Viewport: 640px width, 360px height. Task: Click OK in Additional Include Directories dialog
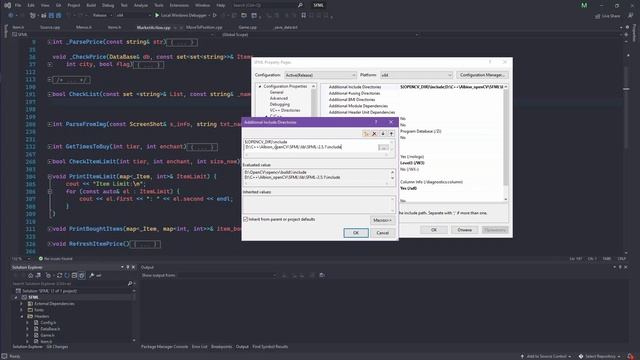coord(356,233)
